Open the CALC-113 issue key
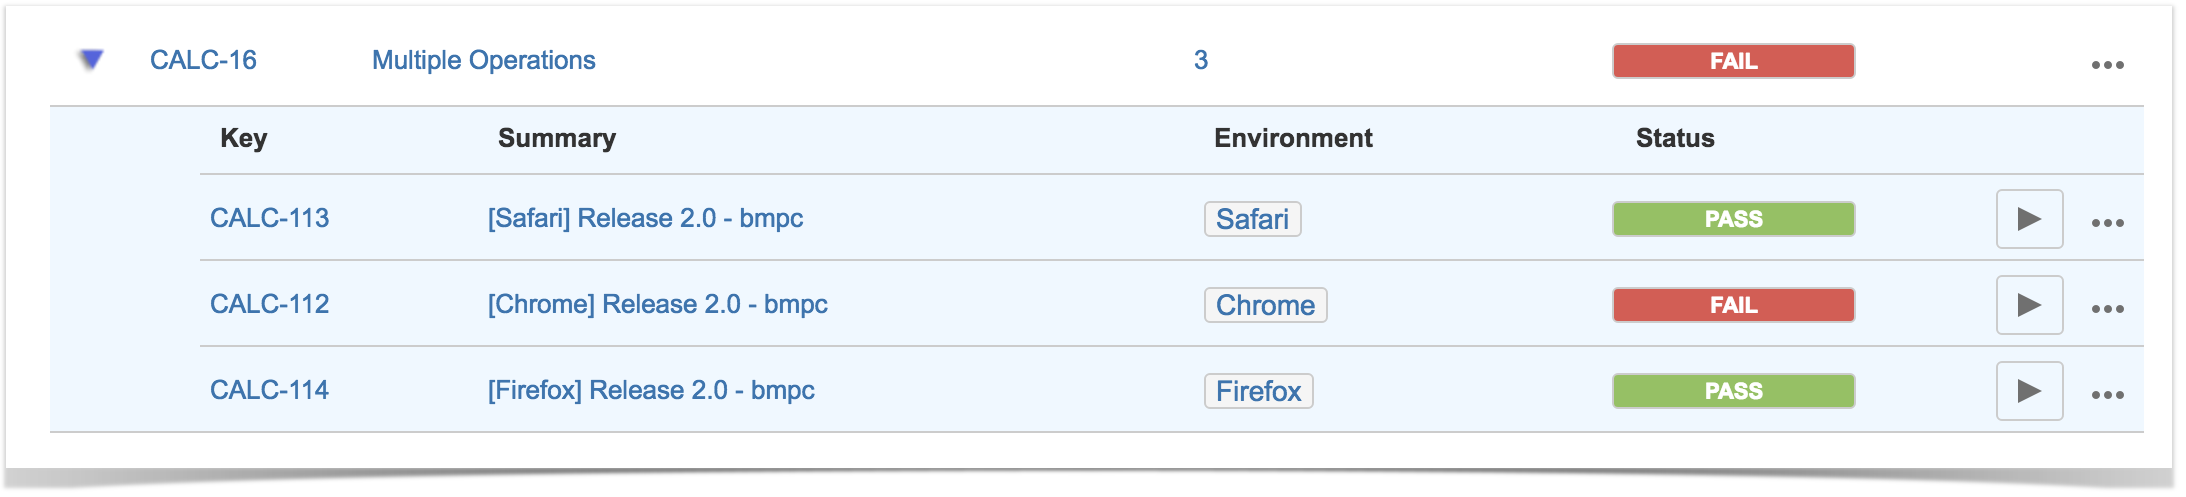Screen dimensions: 2186x497 click(269, 218)
